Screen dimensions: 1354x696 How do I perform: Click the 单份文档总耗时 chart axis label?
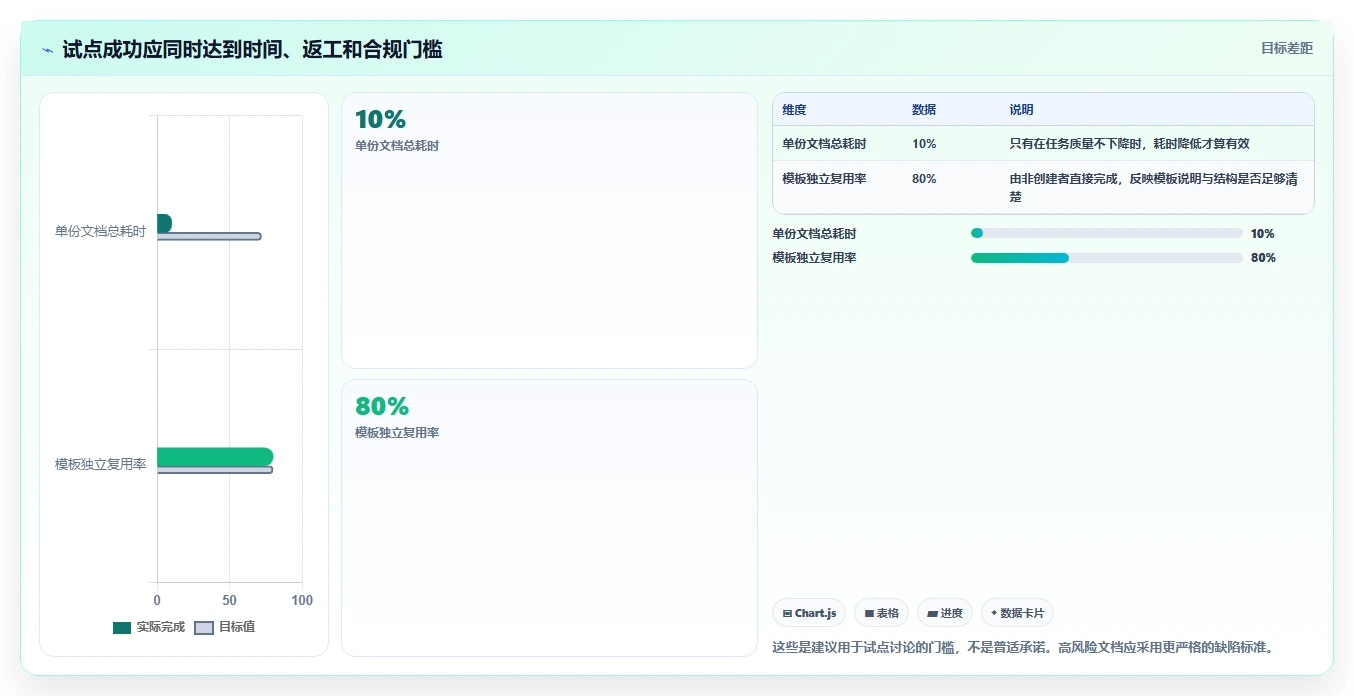click(x=100, y=231)
